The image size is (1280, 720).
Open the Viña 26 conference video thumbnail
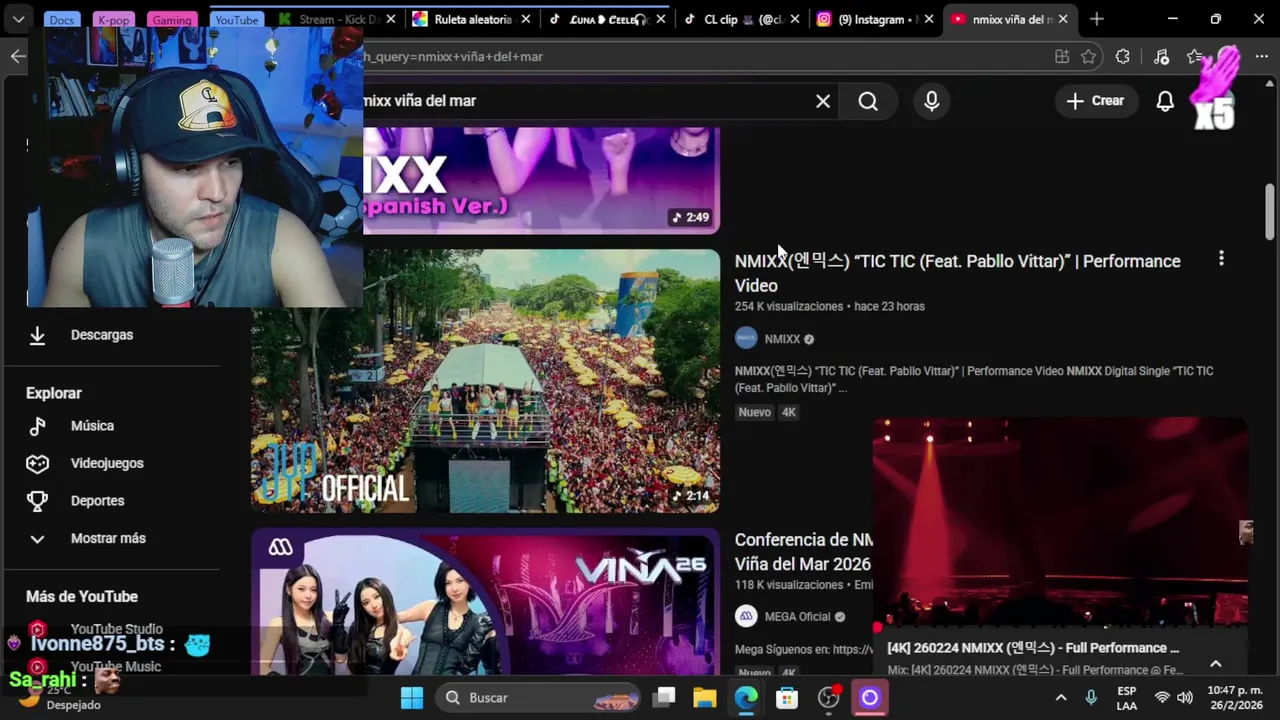[485, 601]
